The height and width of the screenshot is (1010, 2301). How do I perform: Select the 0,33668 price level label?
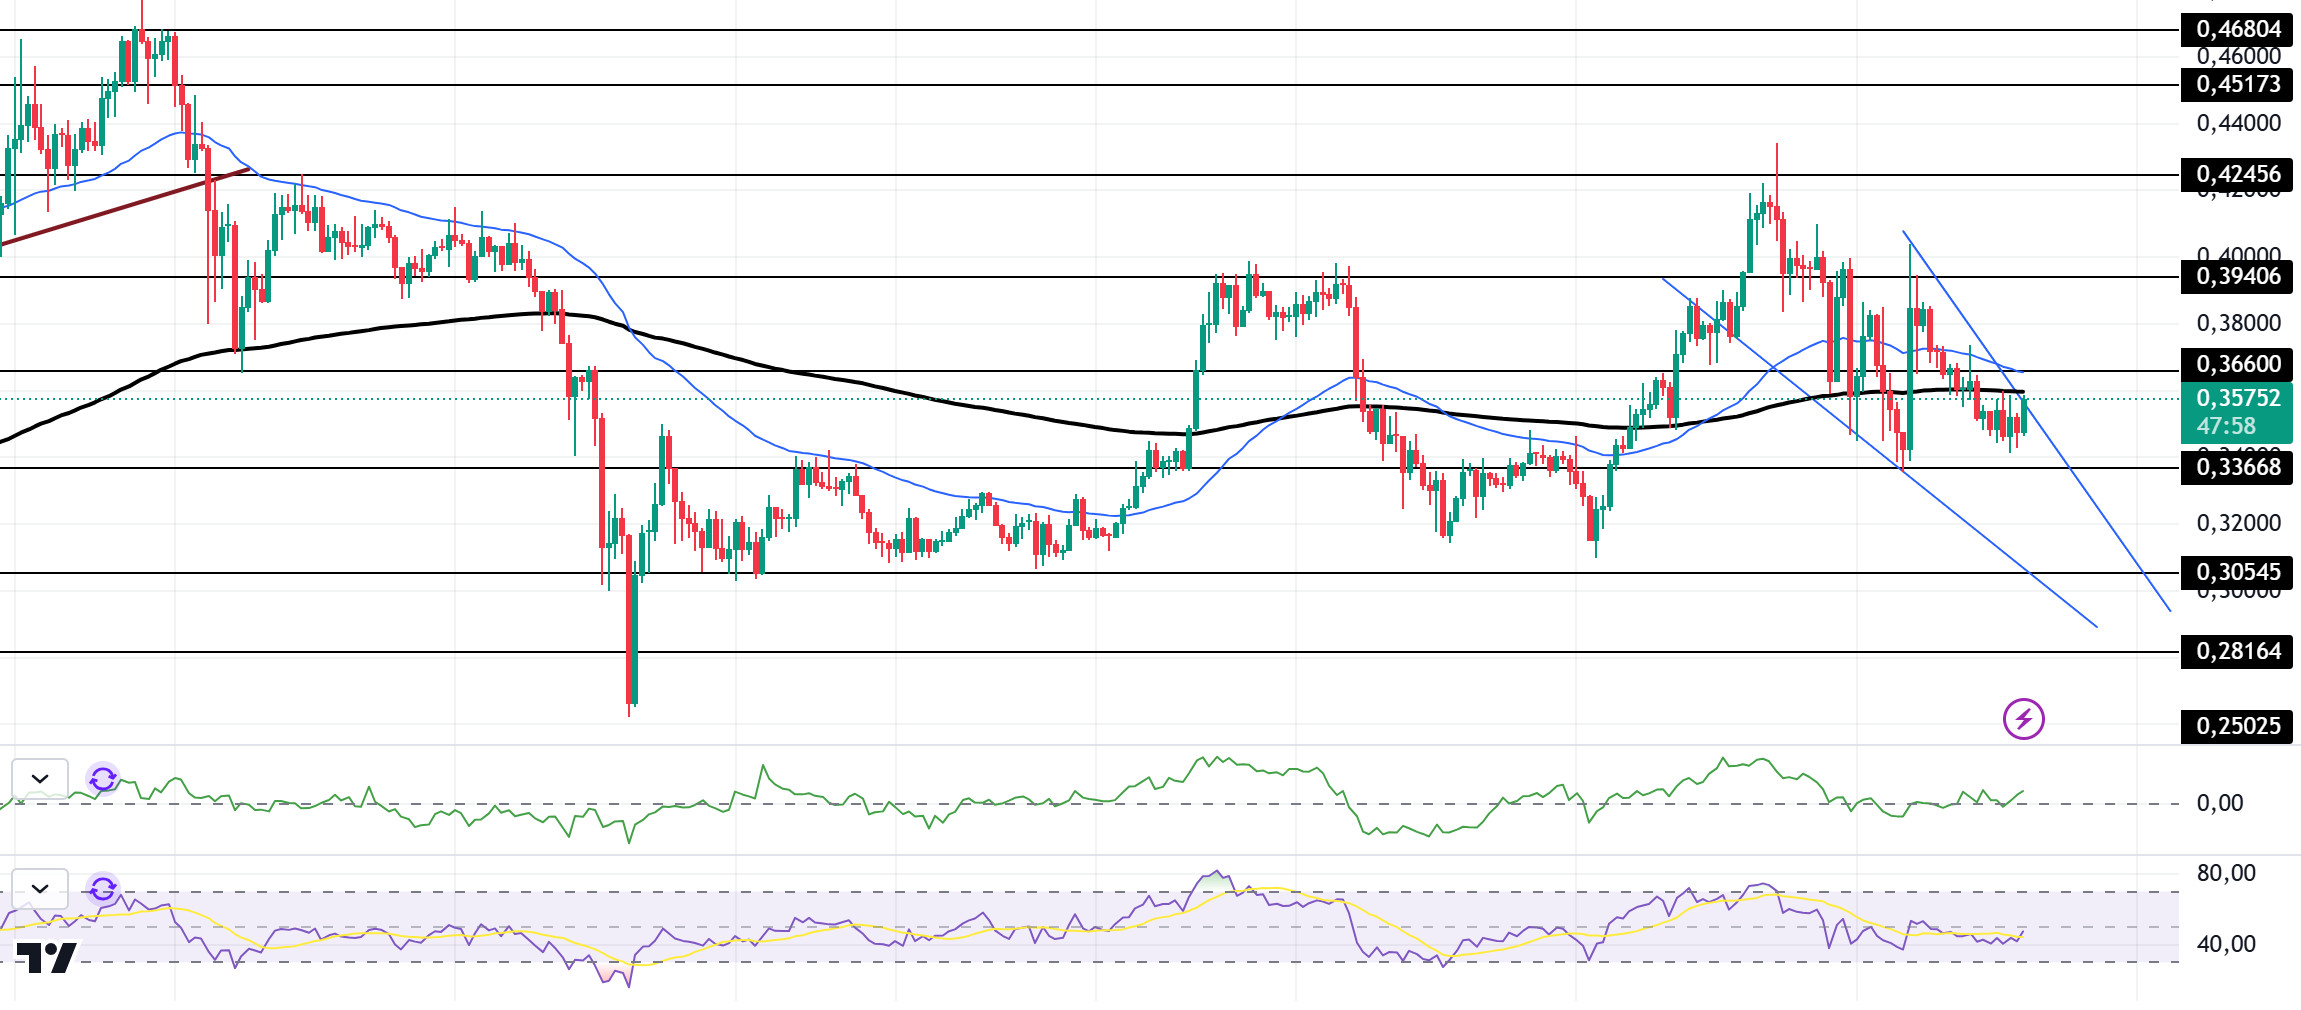pos(2237,467)
